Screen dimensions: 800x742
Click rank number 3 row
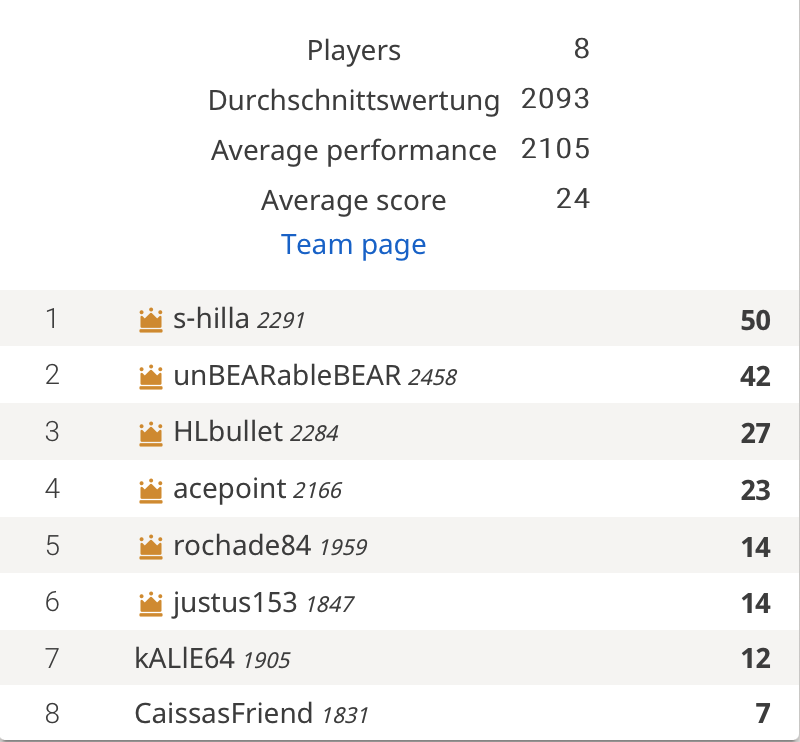(399, 432)
